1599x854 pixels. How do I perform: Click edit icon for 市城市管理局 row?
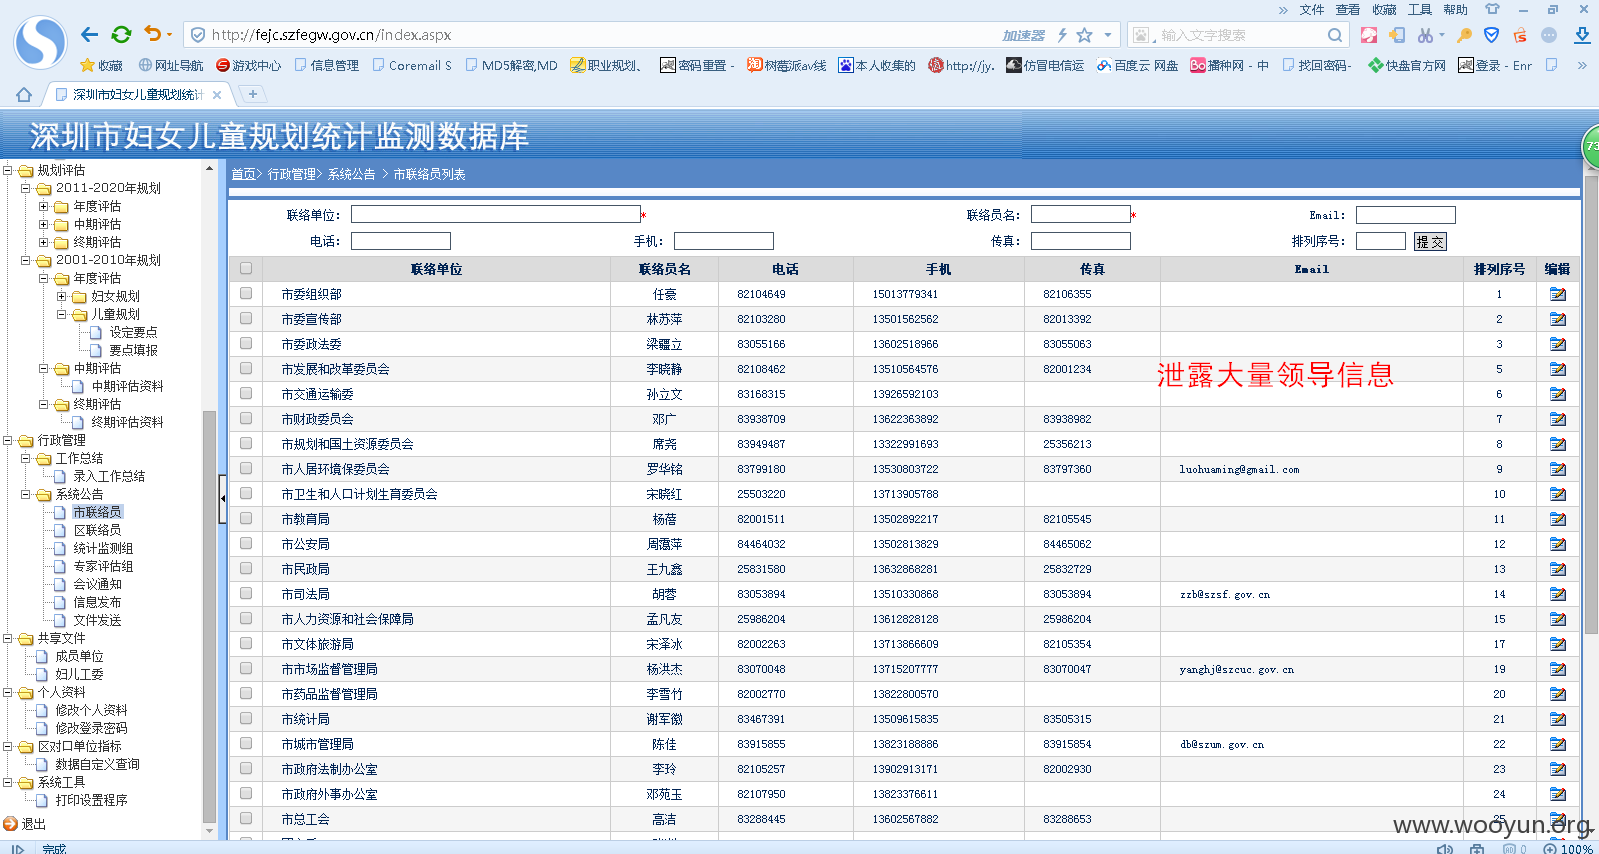click(1557, 744)
